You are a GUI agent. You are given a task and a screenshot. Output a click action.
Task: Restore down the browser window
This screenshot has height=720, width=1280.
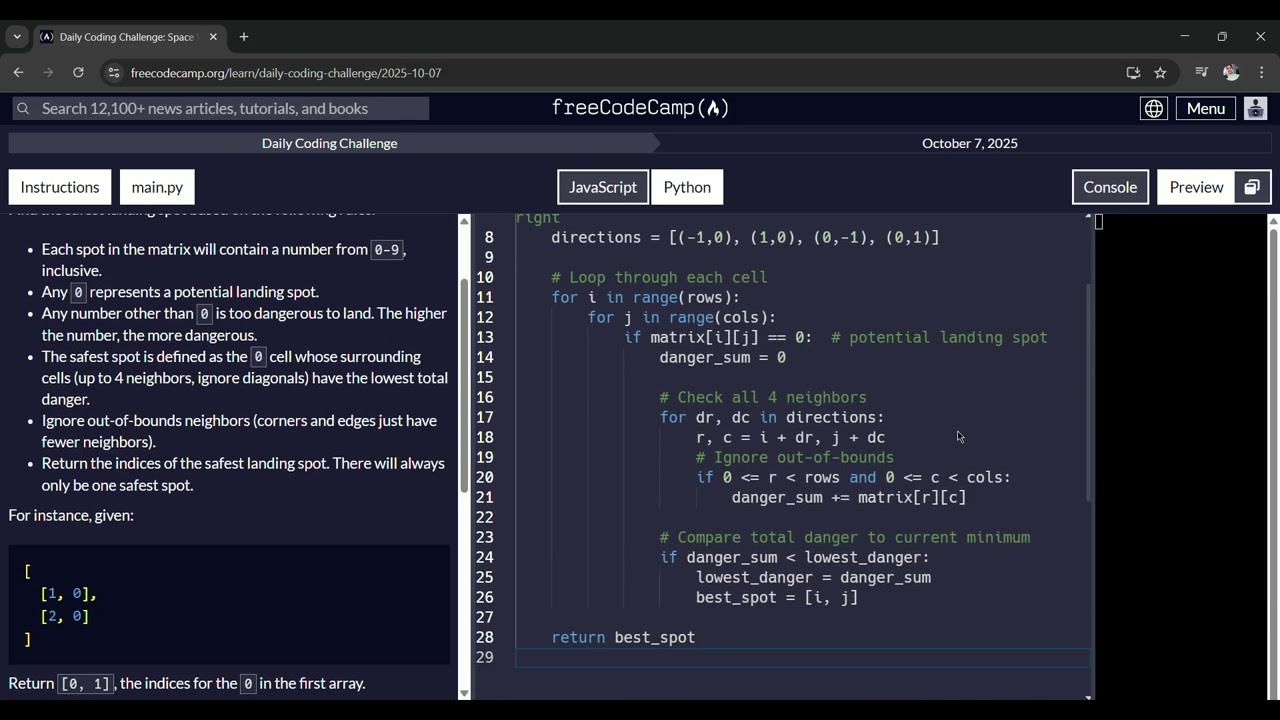point(1222,37)
